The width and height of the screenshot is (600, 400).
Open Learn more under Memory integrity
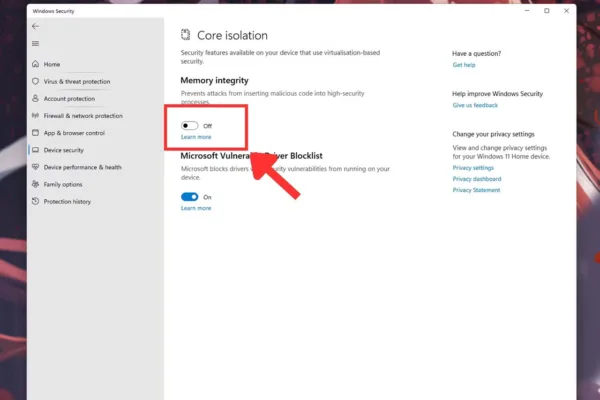point(196,137)
